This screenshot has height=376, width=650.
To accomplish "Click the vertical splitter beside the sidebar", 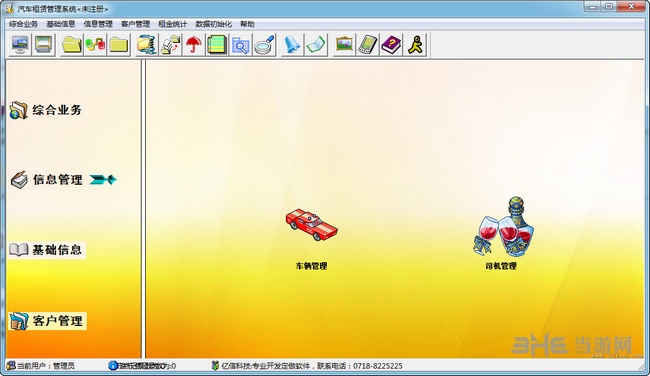I will 143,209.
